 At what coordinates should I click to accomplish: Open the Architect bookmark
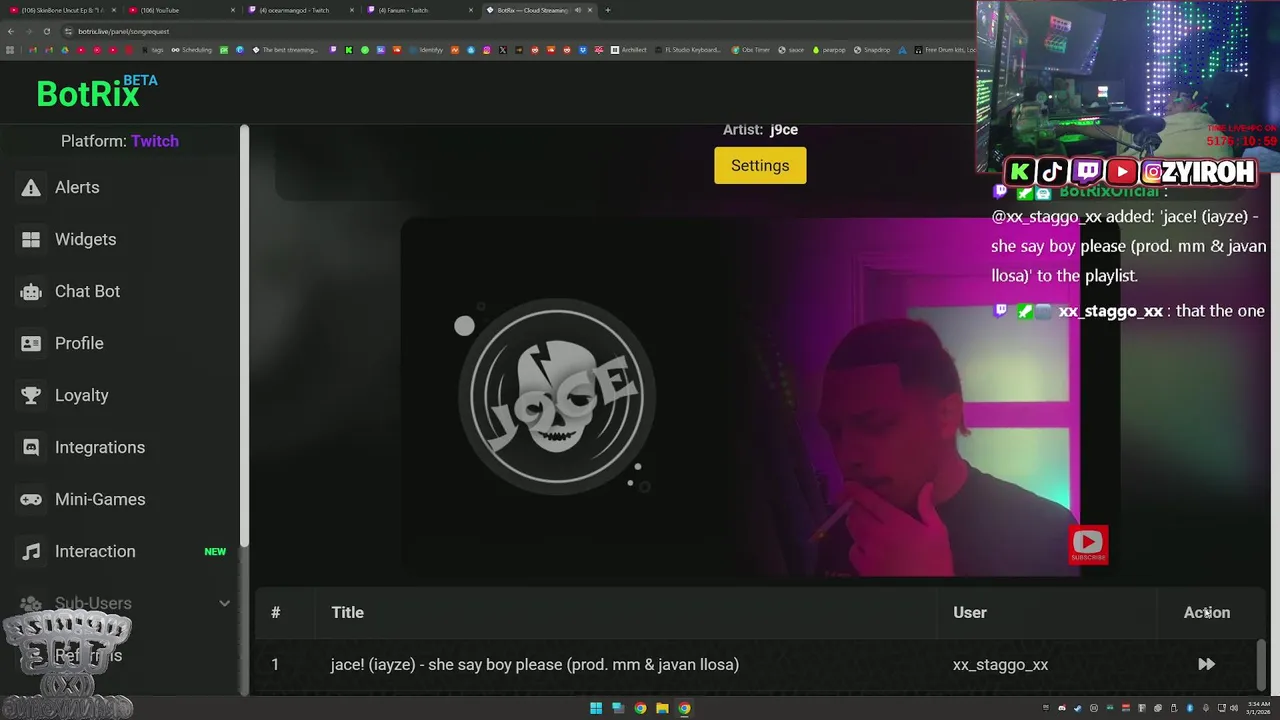point(629,50)
